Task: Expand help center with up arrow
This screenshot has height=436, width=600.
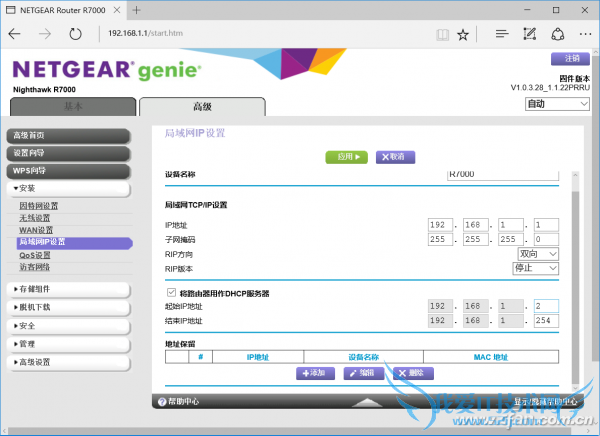Action: 367,402
